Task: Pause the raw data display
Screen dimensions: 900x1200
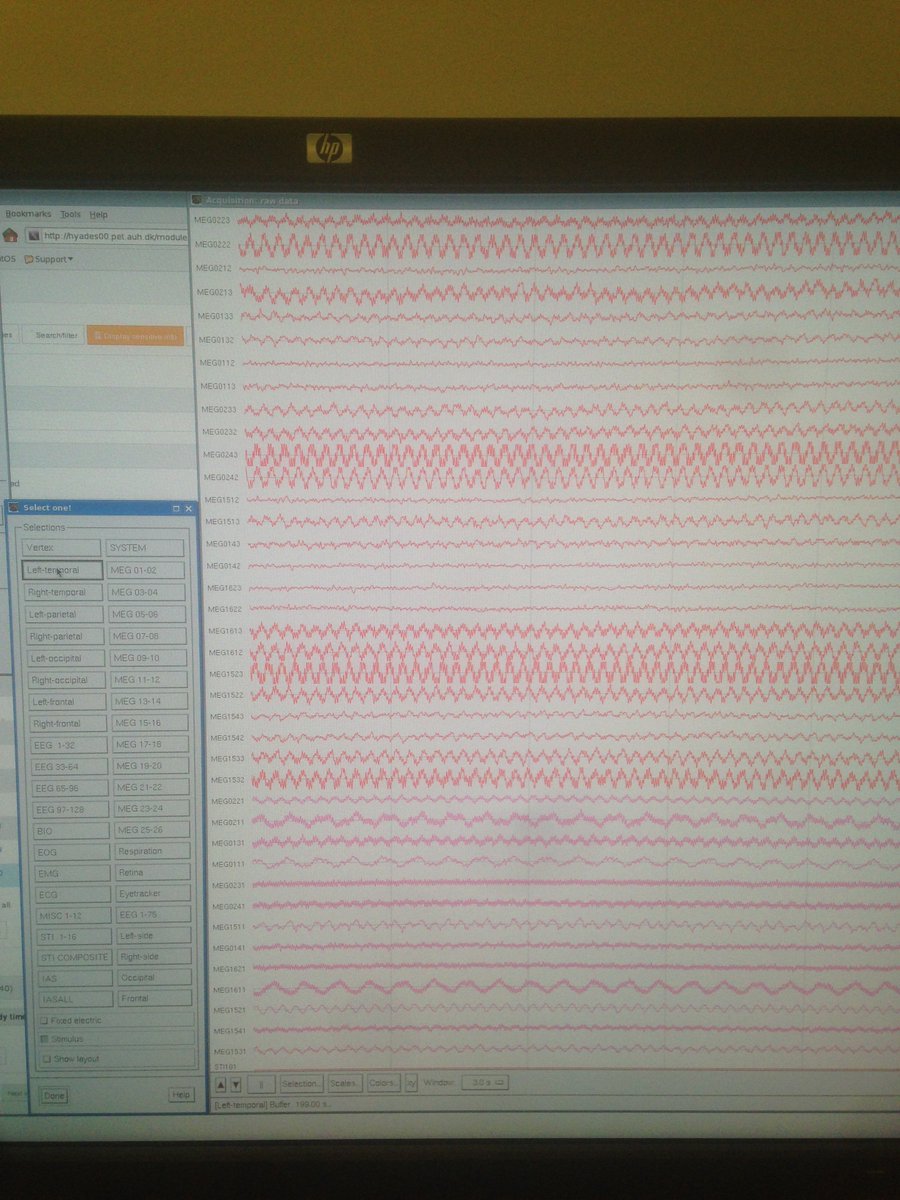Action: coord(261,1084)
